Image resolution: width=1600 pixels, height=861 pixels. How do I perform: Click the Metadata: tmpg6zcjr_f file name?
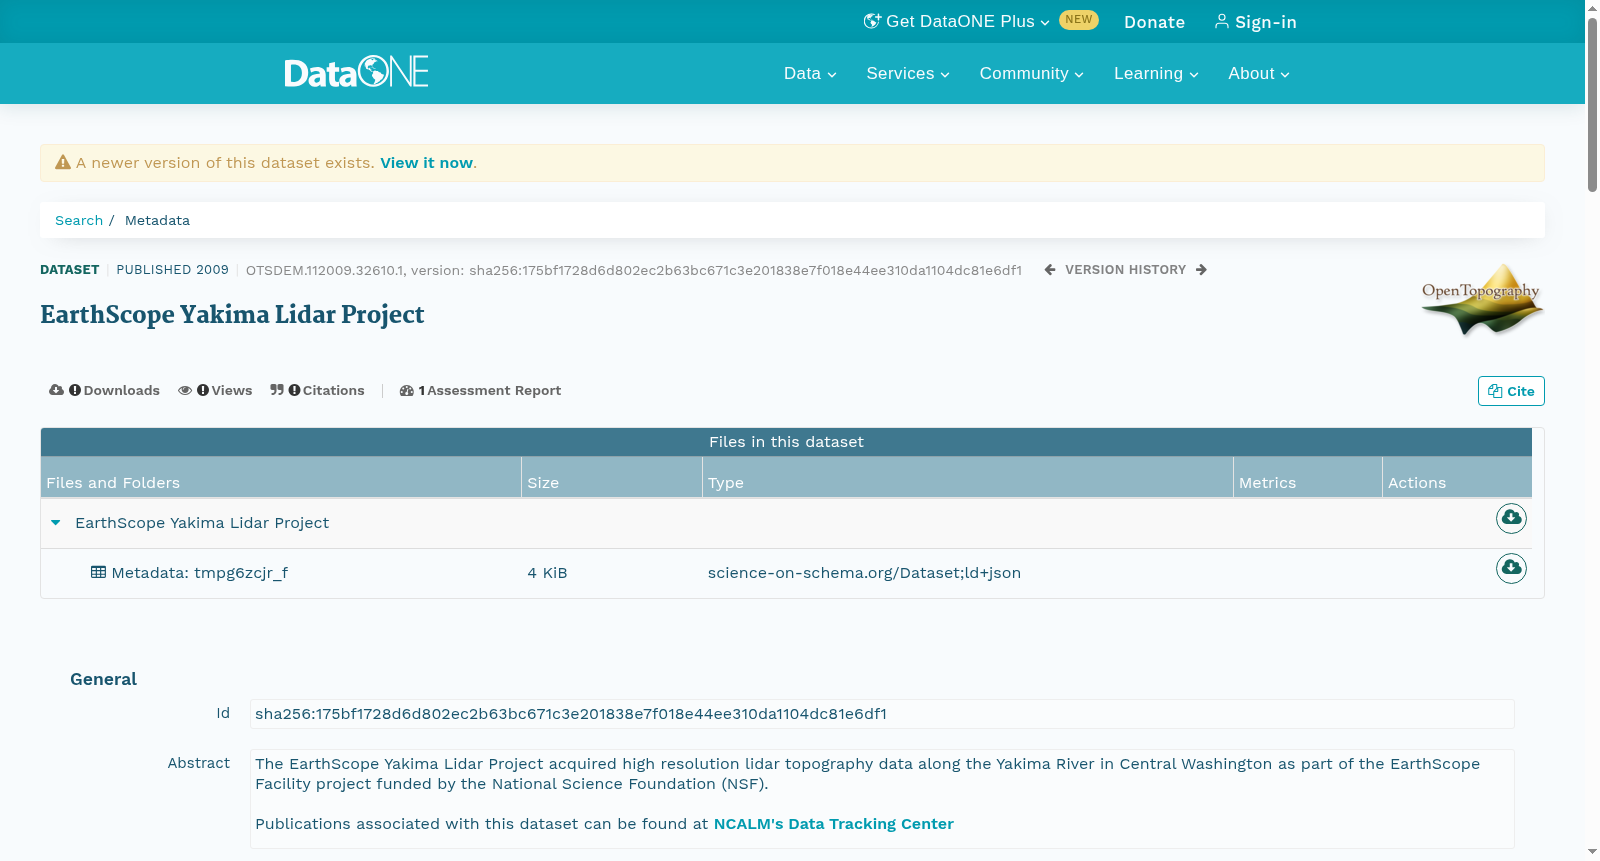199,573
